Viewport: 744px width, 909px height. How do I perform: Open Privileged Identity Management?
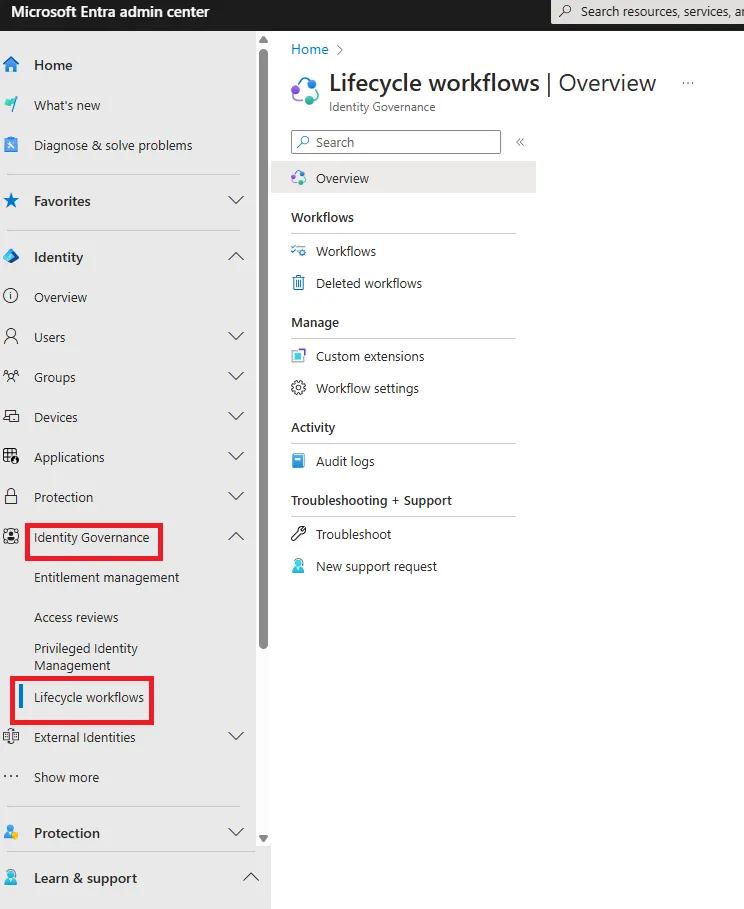point(86,657)
